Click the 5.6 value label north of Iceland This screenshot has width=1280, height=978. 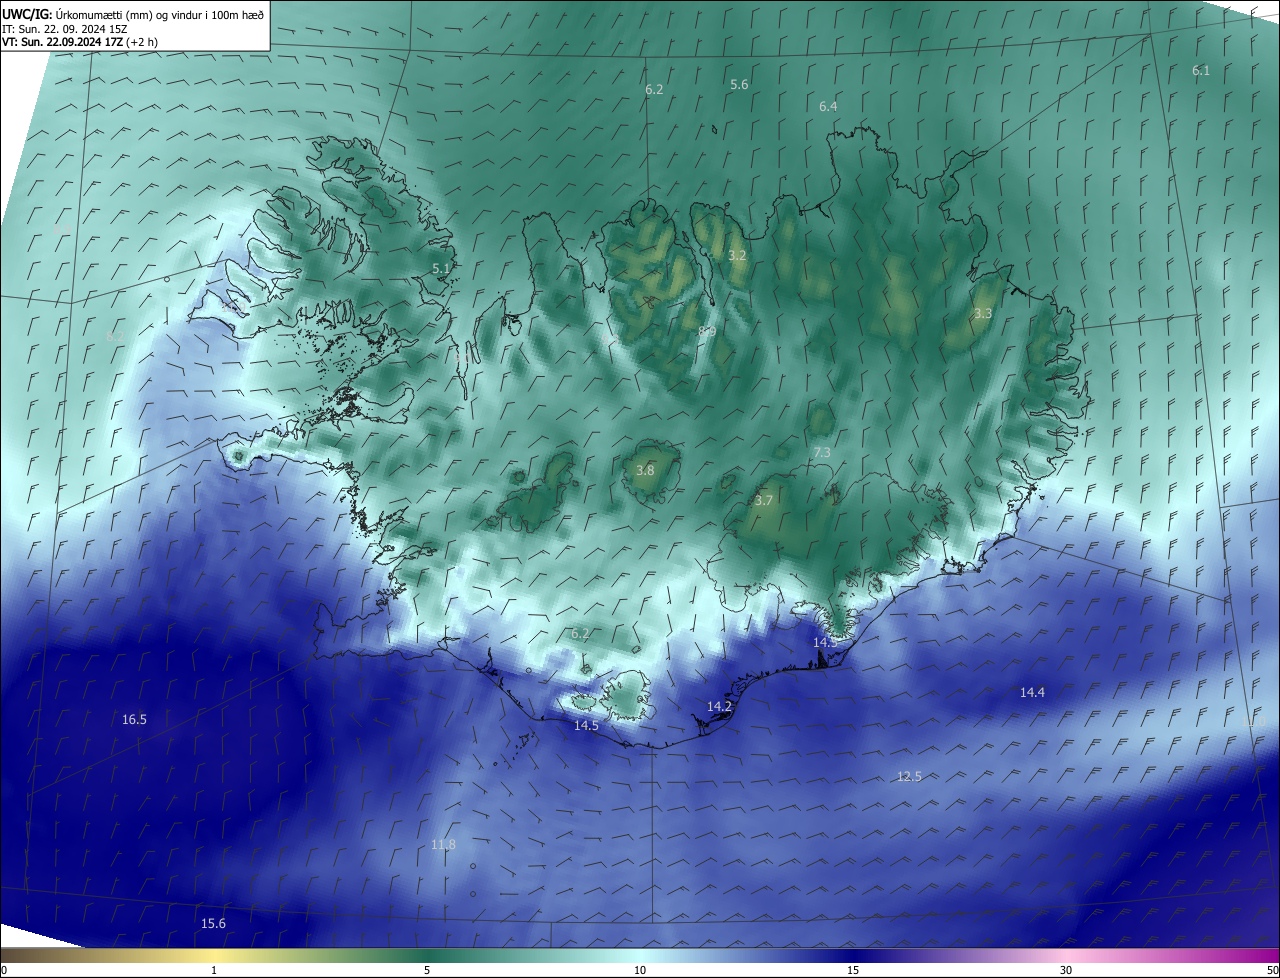739,85
